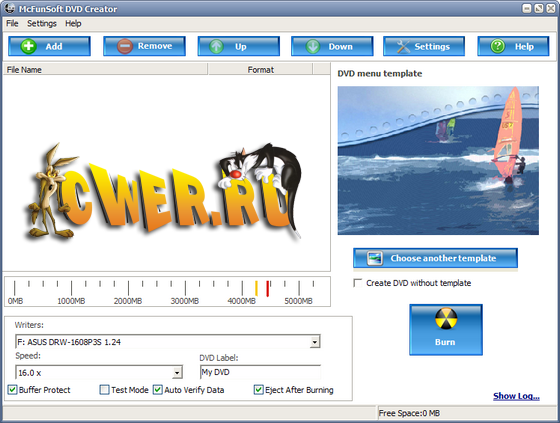Click the picture icon in Choose another template

[x=375, y=258]
